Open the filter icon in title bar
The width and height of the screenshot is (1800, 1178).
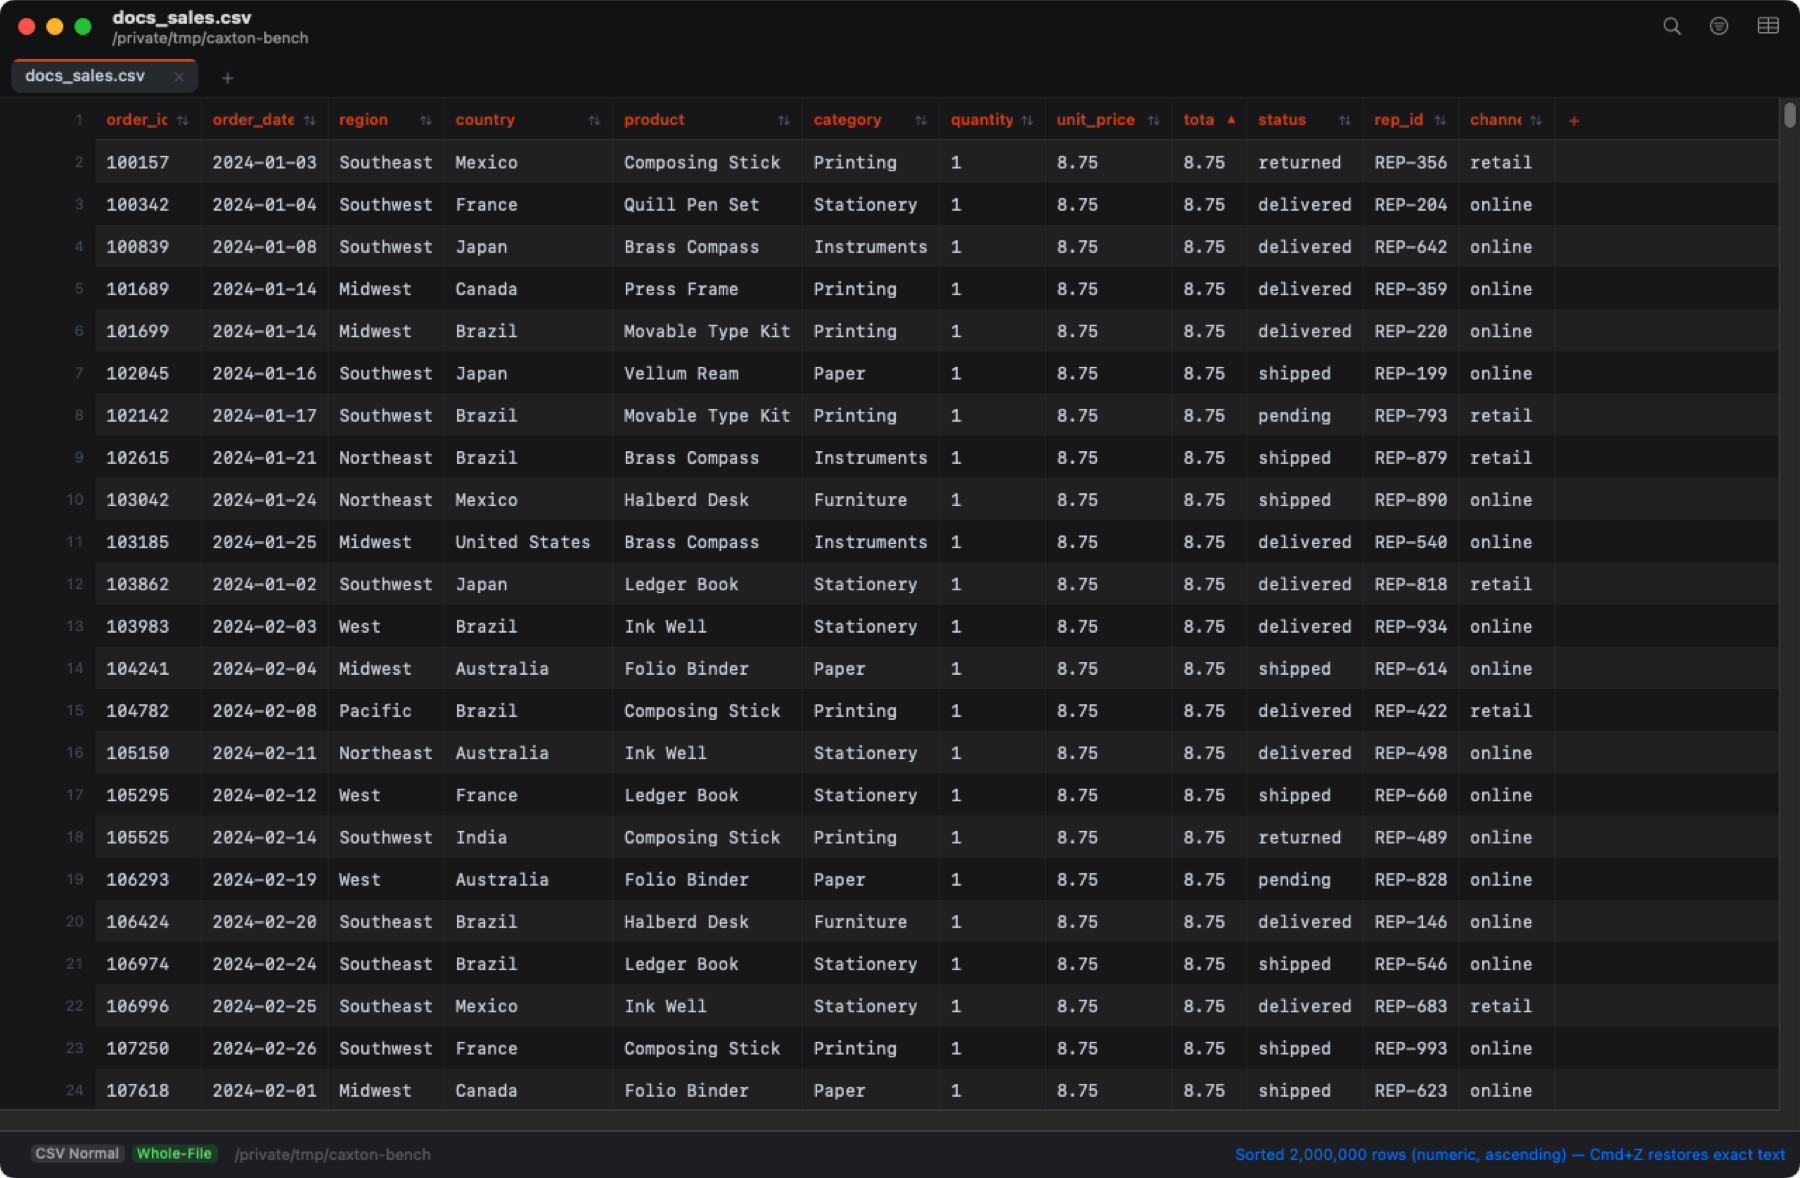pos(1719,26)
